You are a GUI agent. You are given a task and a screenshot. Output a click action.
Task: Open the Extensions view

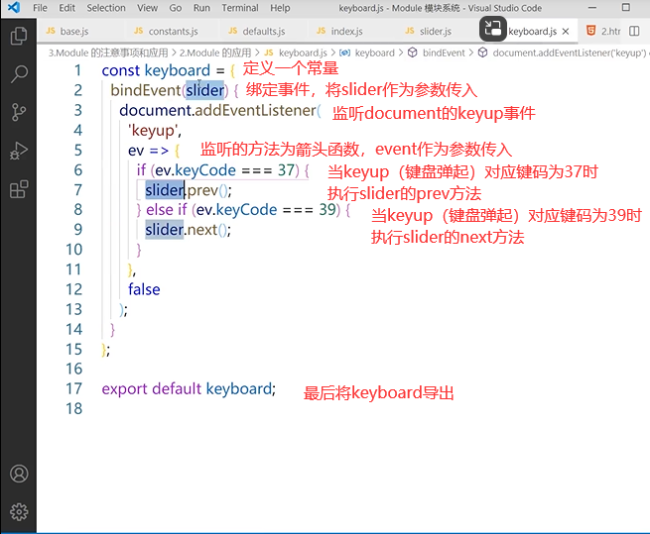[19, 189]
